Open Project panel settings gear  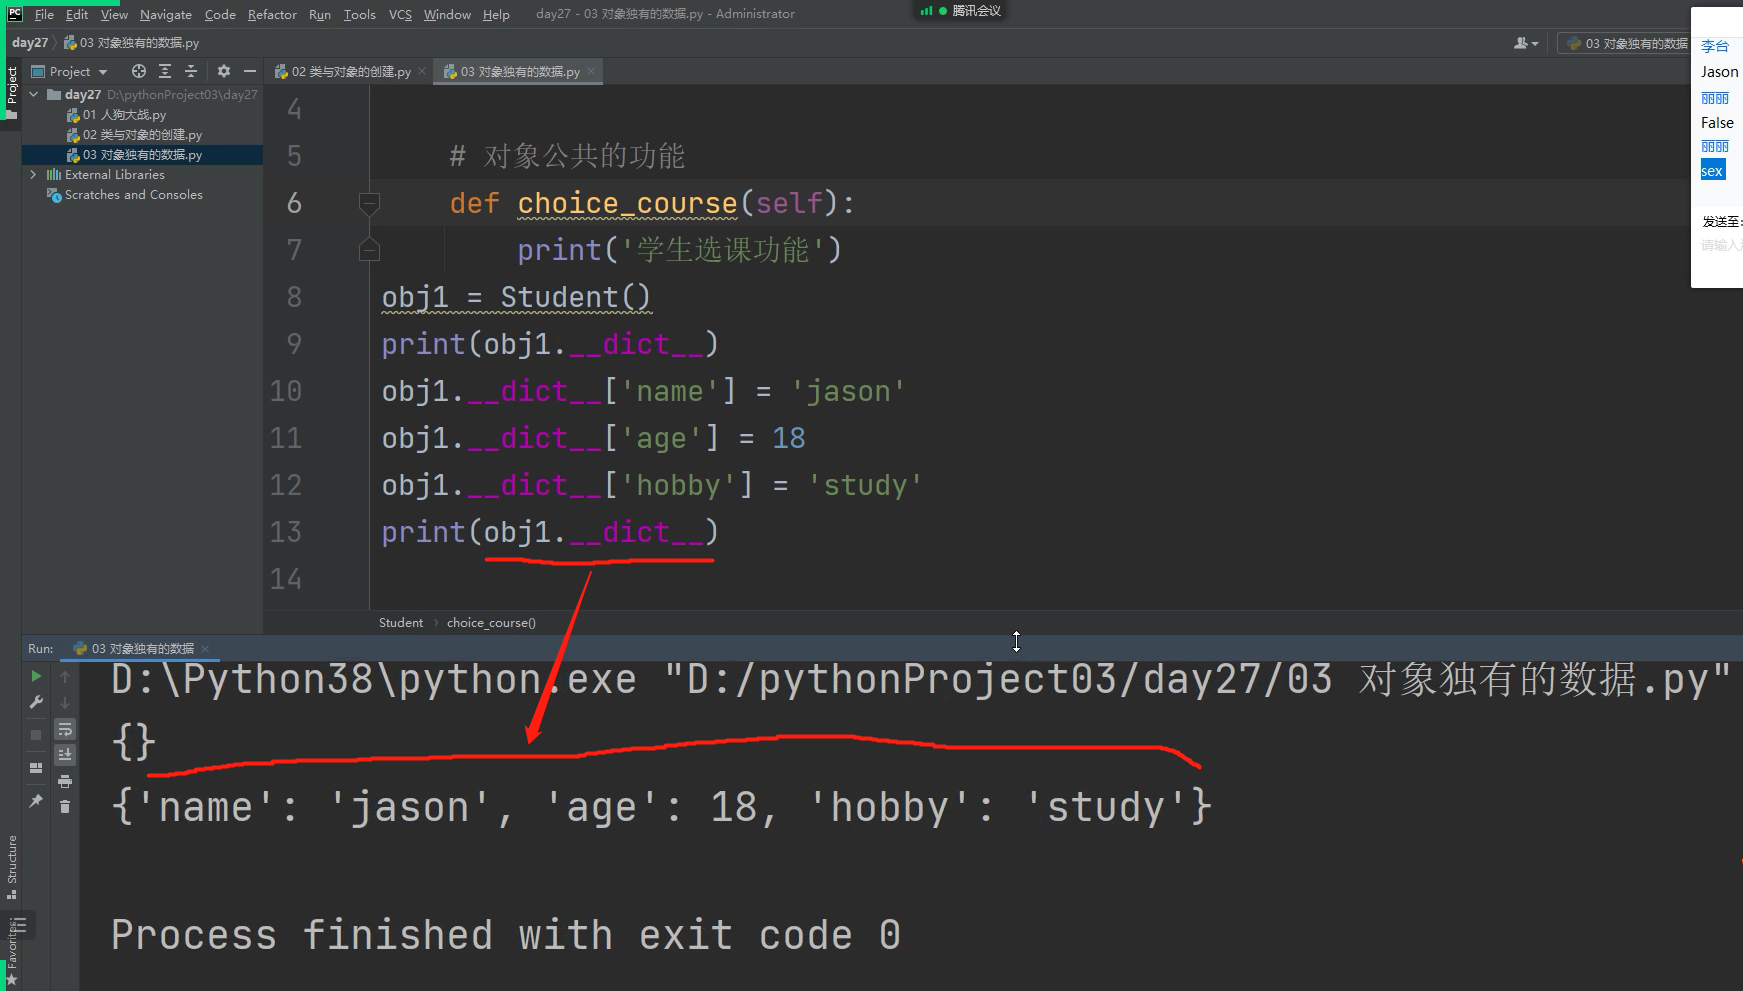[x=224, y=71]
